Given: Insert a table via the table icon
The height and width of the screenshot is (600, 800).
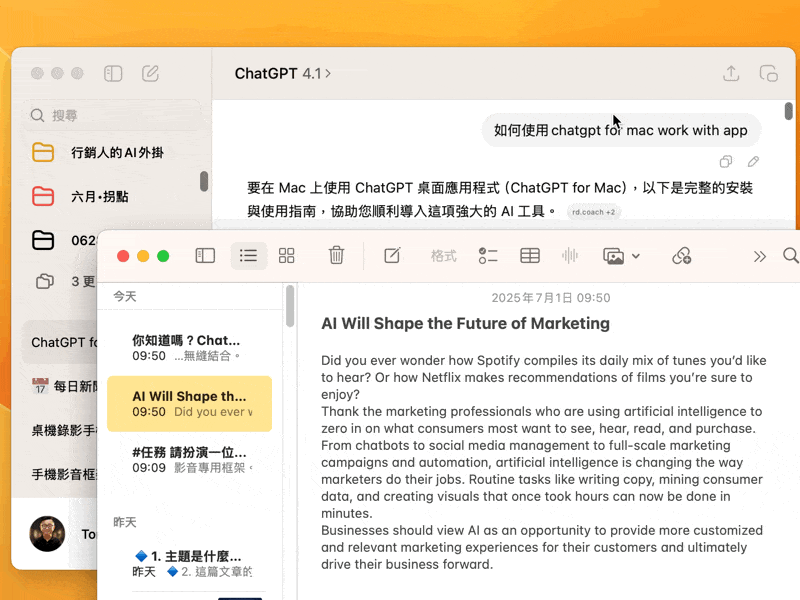Looking at the screenshot, I should (x=530, y=256).
